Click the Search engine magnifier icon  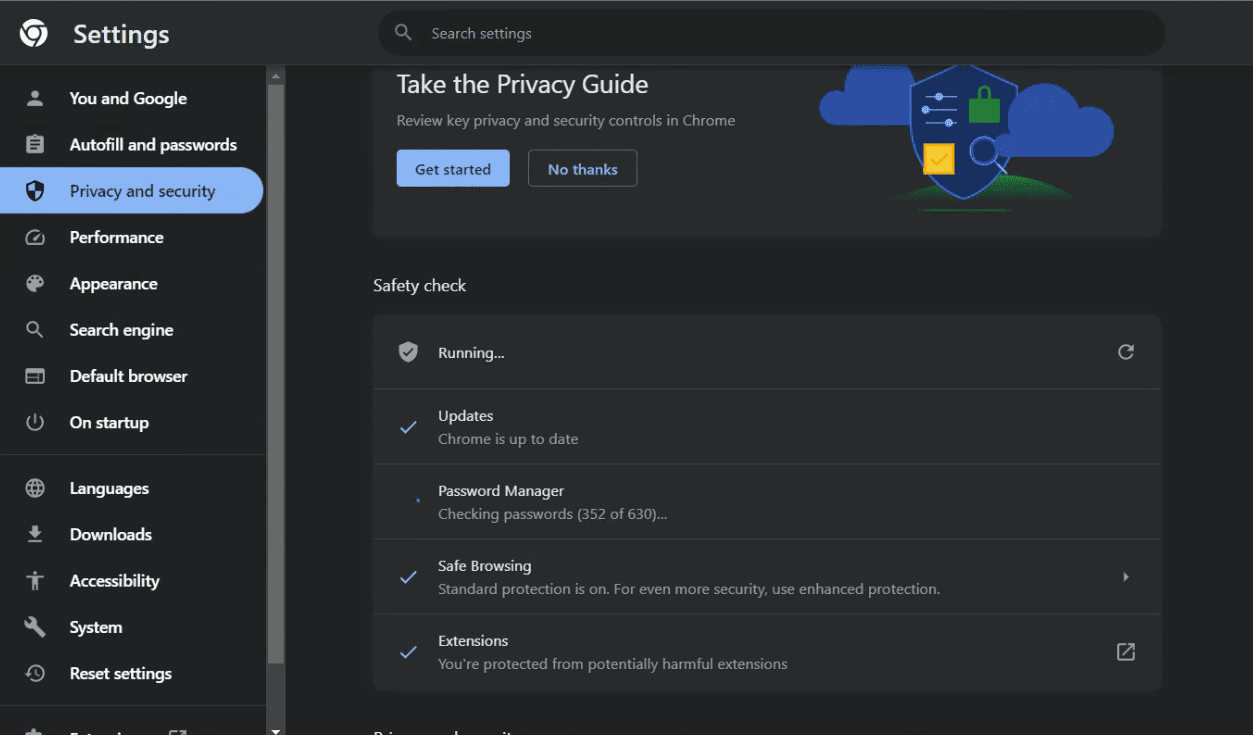[35, 330]
